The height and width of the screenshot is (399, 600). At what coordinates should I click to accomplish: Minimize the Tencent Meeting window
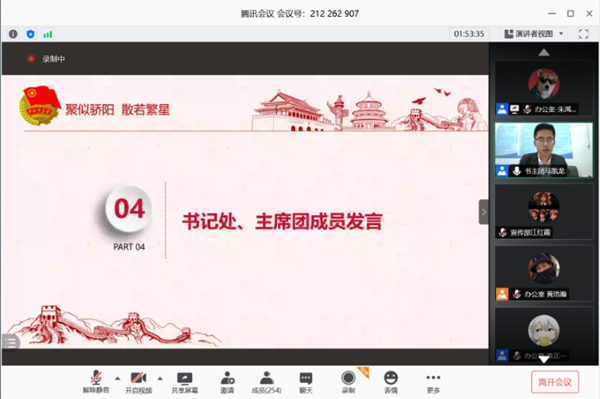(552, 13)
